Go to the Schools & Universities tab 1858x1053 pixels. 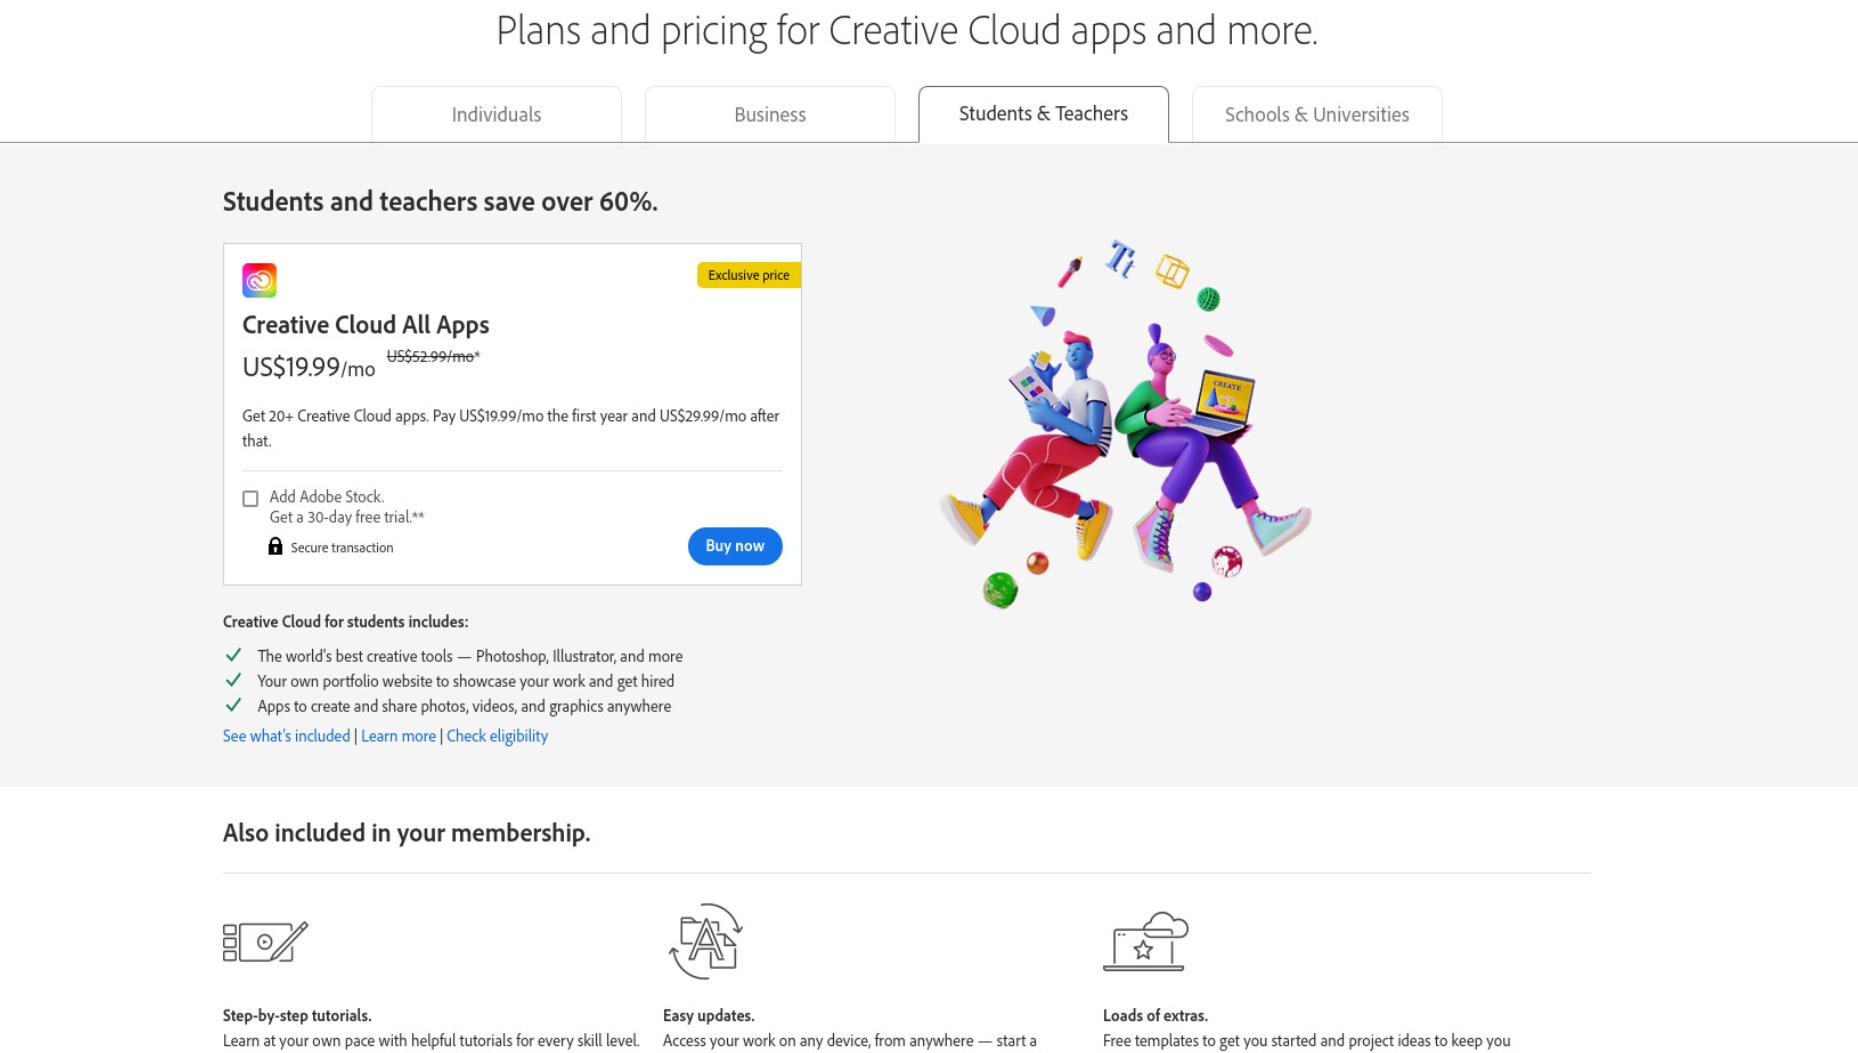1317,114
